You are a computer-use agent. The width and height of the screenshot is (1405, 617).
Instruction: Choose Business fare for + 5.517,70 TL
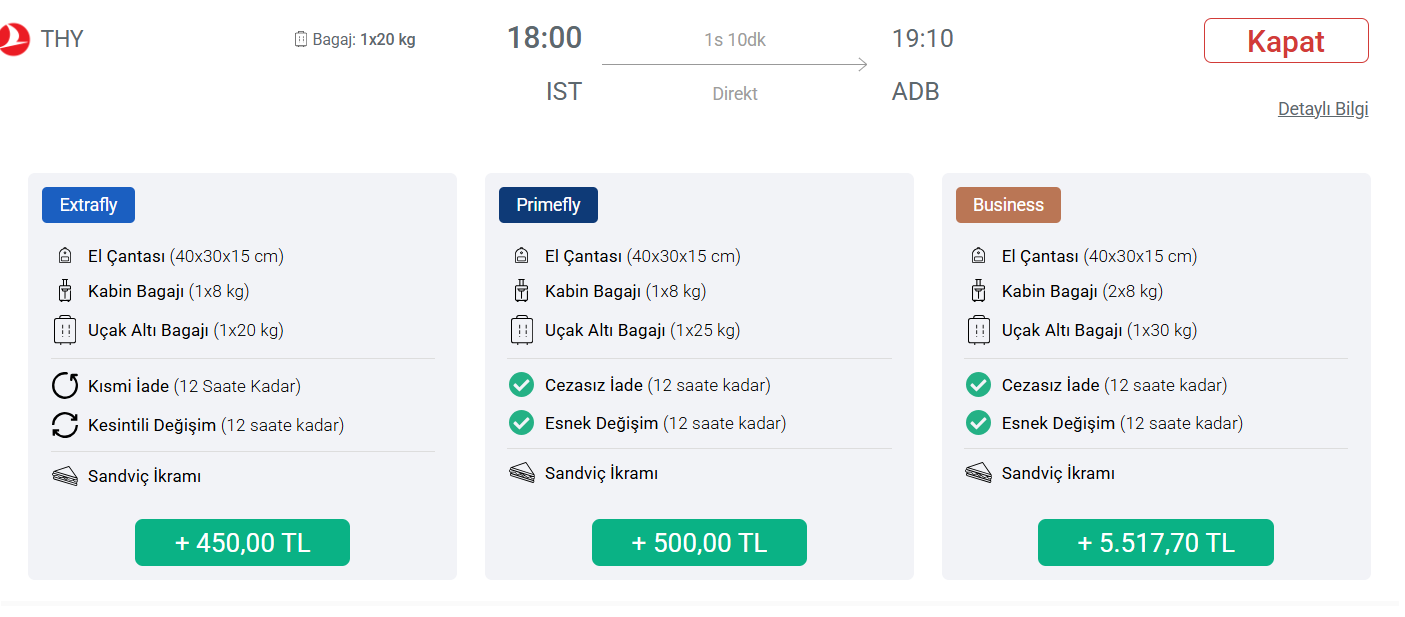[1156, 543]
